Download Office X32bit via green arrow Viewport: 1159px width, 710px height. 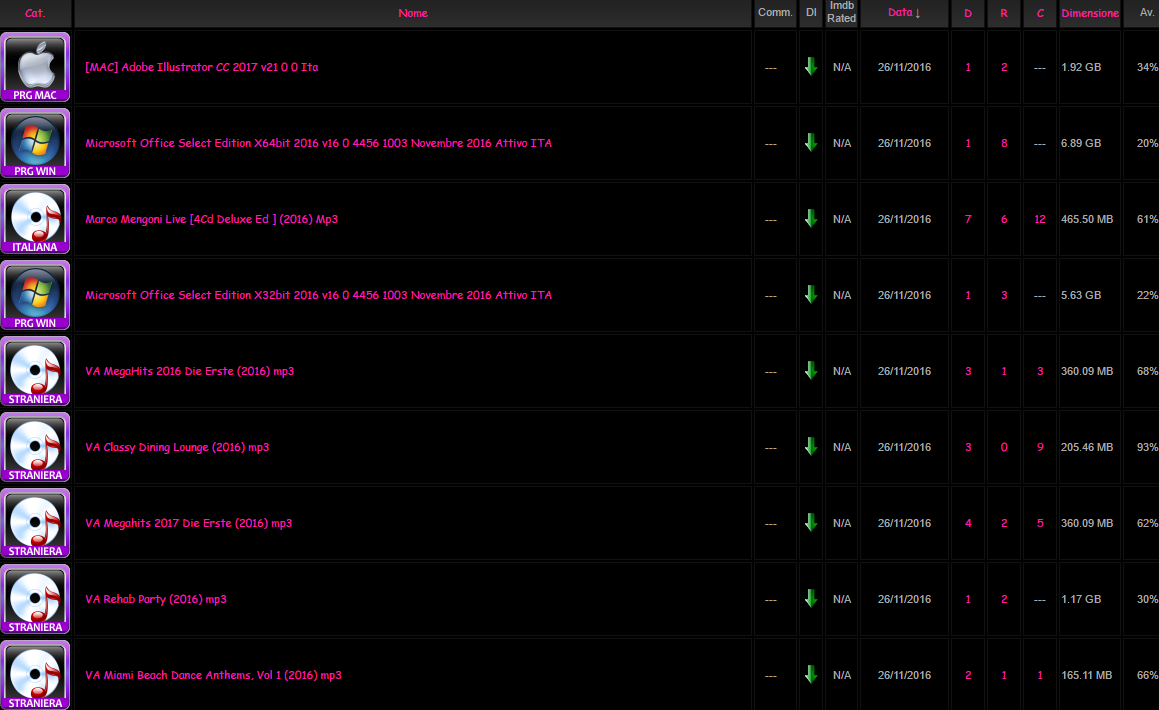pos(811,295)
